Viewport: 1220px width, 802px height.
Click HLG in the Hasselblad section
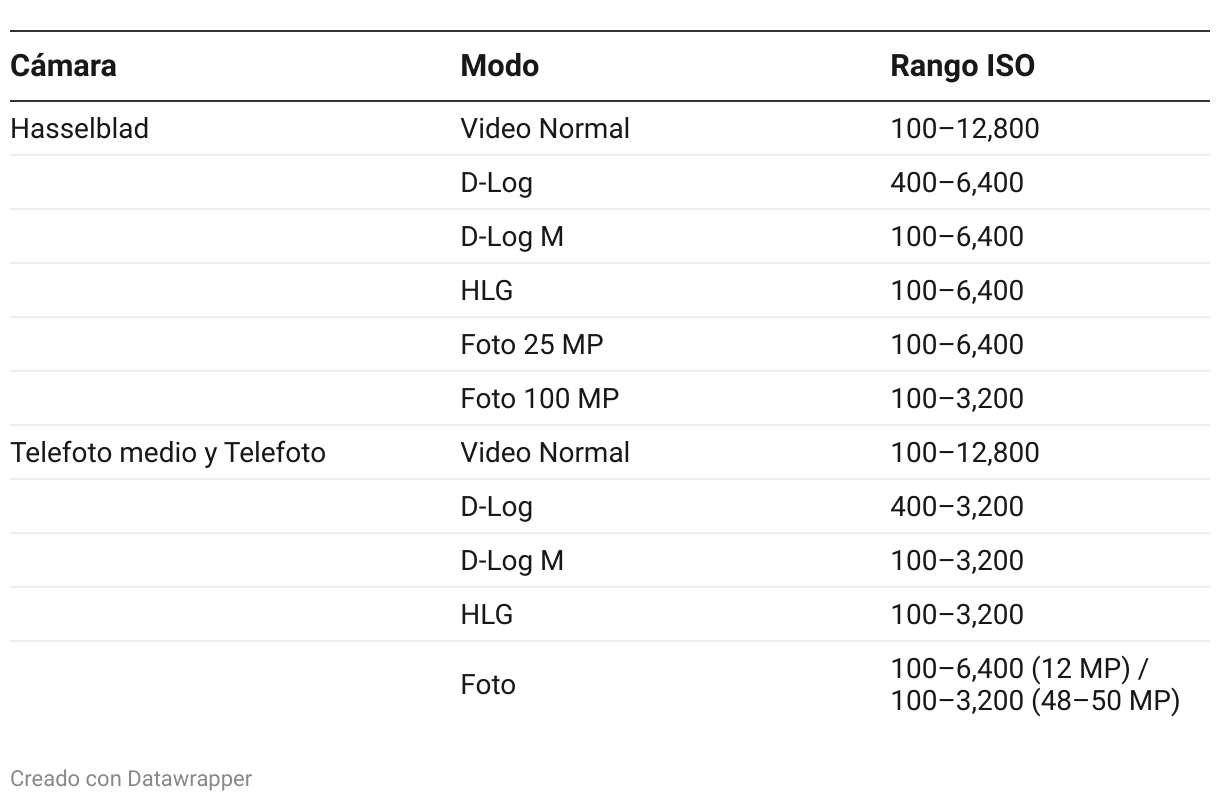487,291
